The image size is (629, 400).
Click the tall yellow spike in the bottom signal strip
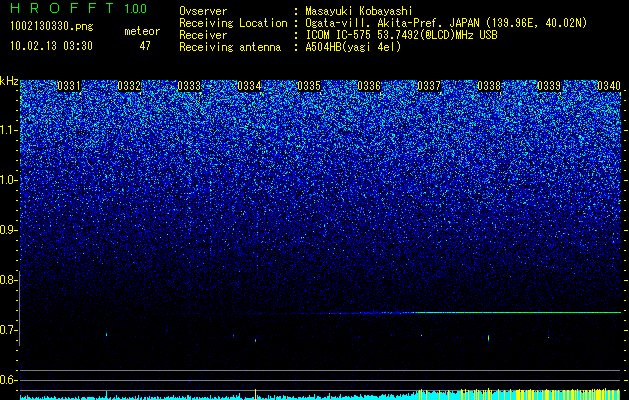[x=256, y=394]
